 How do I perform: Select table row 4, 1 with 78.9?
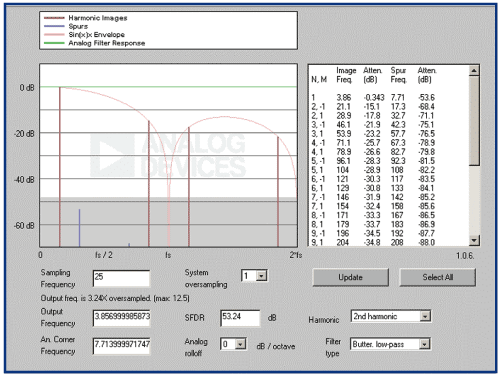point(373,152)
